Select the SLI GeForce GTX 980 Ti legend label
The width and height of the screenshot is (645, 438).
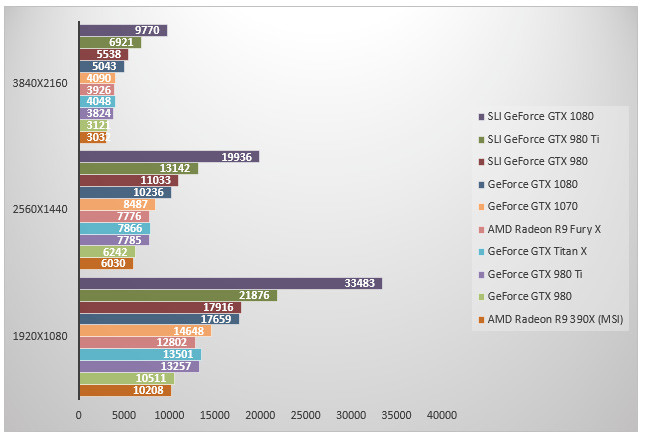tap(543, 139)
